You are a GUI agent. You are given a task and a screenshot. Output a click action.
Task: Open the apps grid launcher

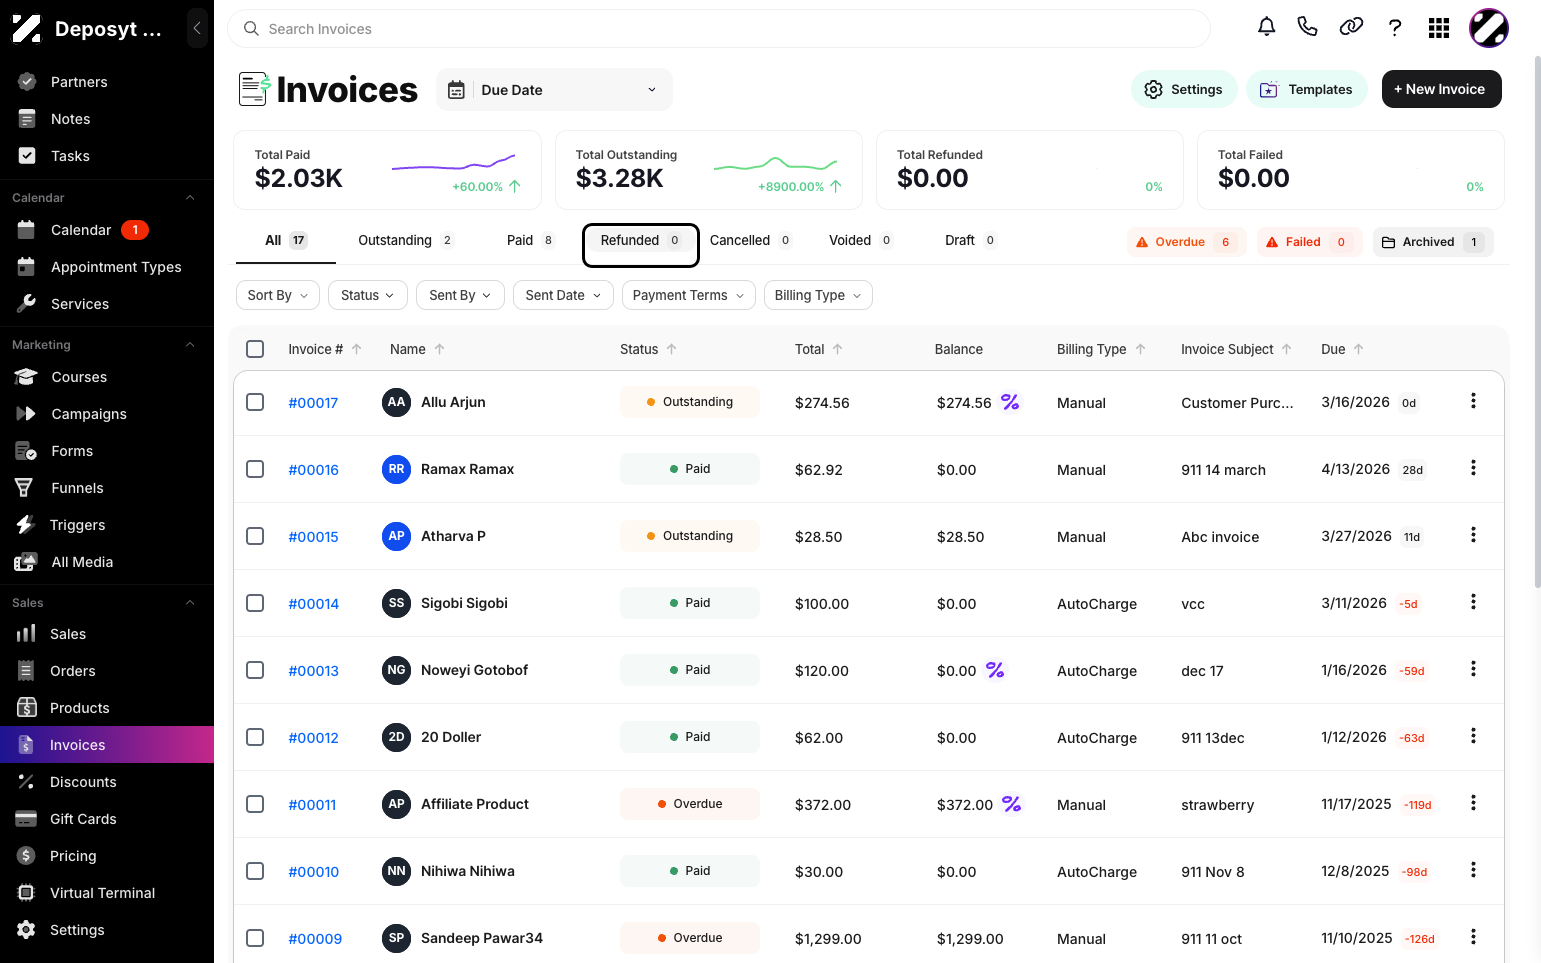pos(1439,28)
